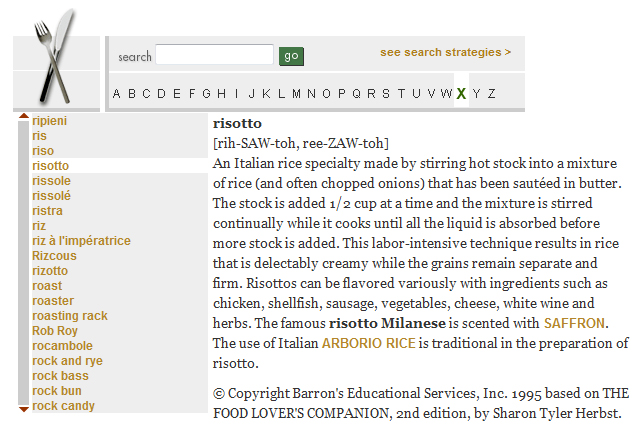The image size is (642, 430).
Task: Choose letter M in the alphabet index
Action: 296,94
